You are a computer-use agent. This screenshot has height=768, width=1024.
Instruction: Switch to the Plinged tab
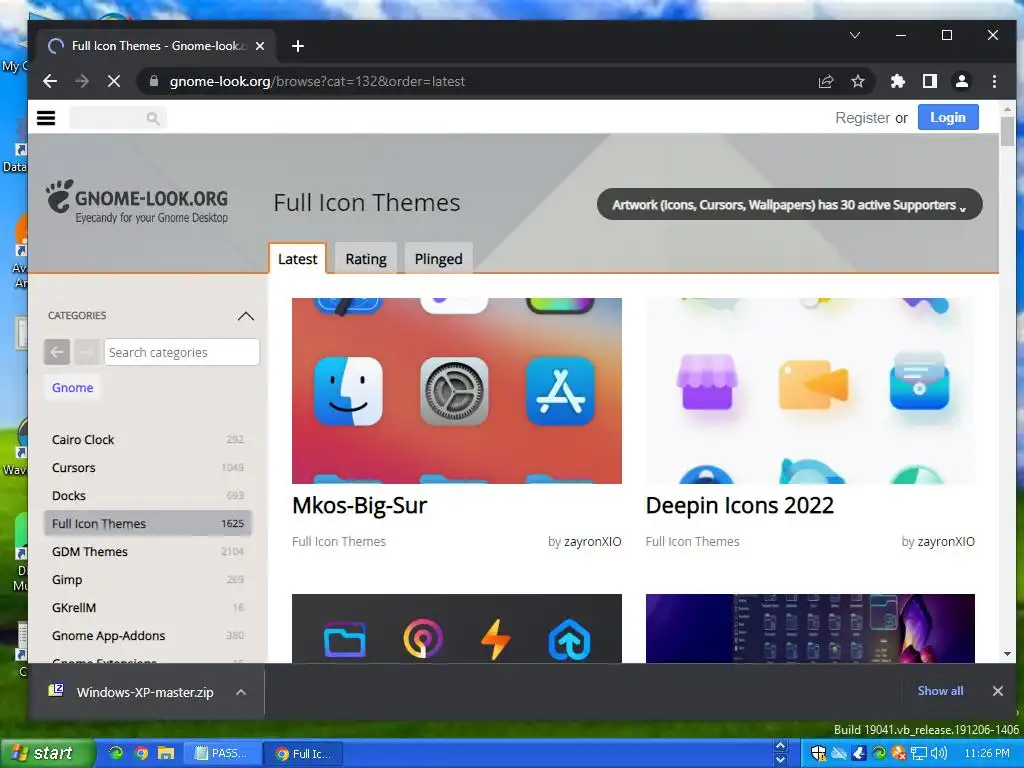(438, 259)
